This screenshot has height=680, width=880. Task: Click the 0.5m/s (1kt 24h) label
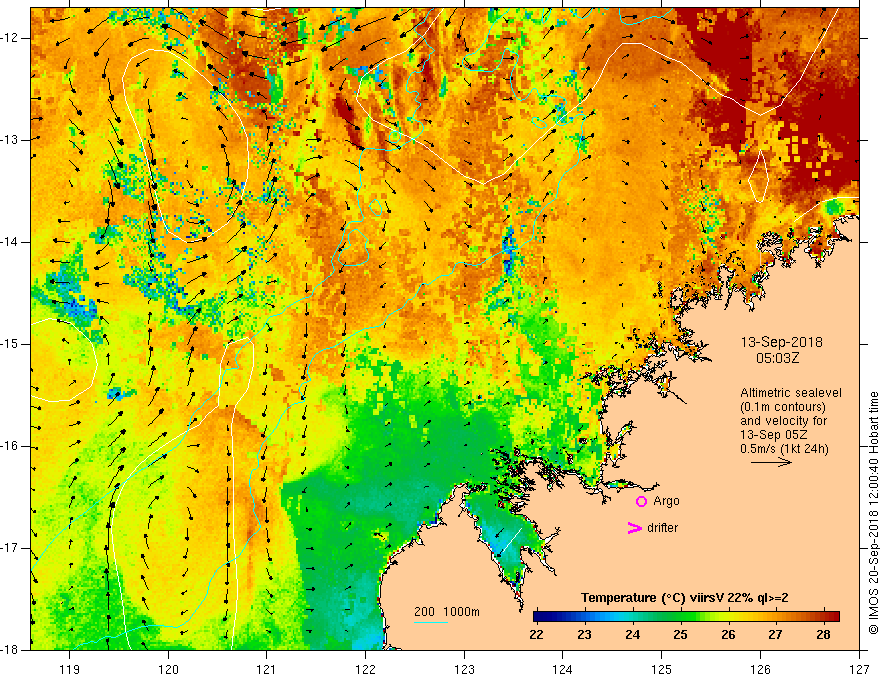pos(784,448)
